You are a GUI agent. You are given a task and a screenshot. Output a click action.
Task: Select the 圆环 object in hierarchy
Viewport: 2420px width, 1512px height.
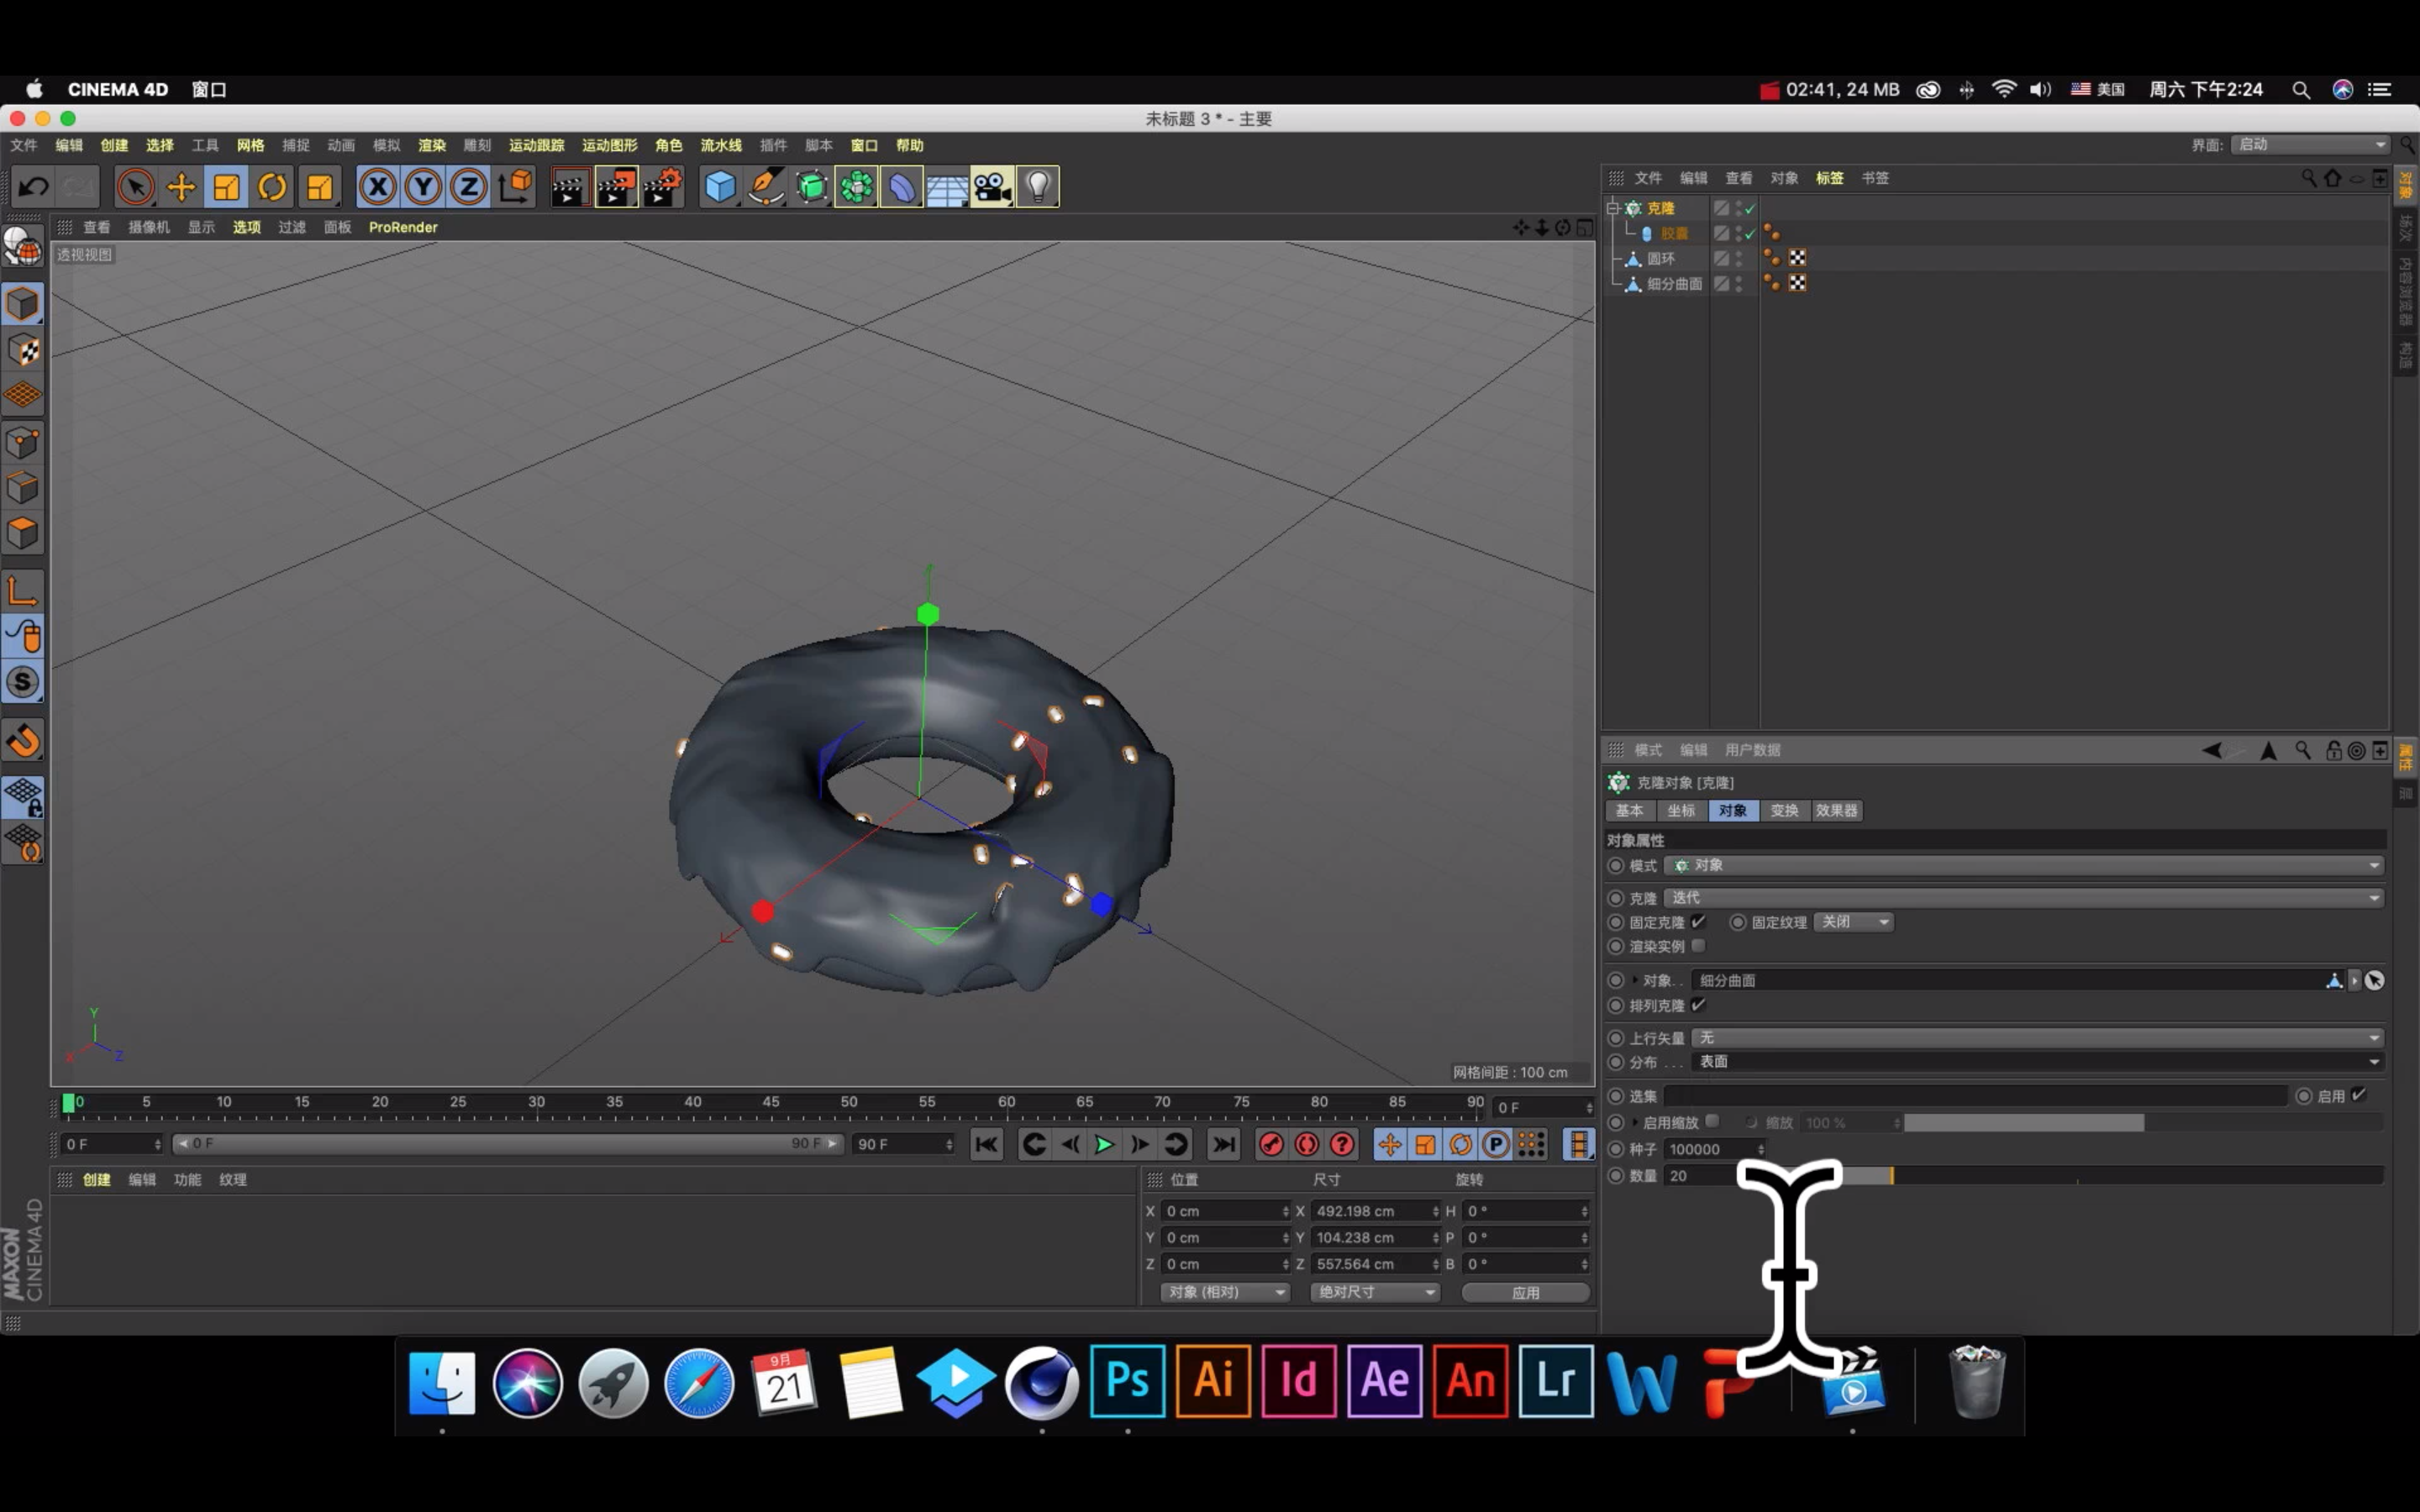(1661, 258)
